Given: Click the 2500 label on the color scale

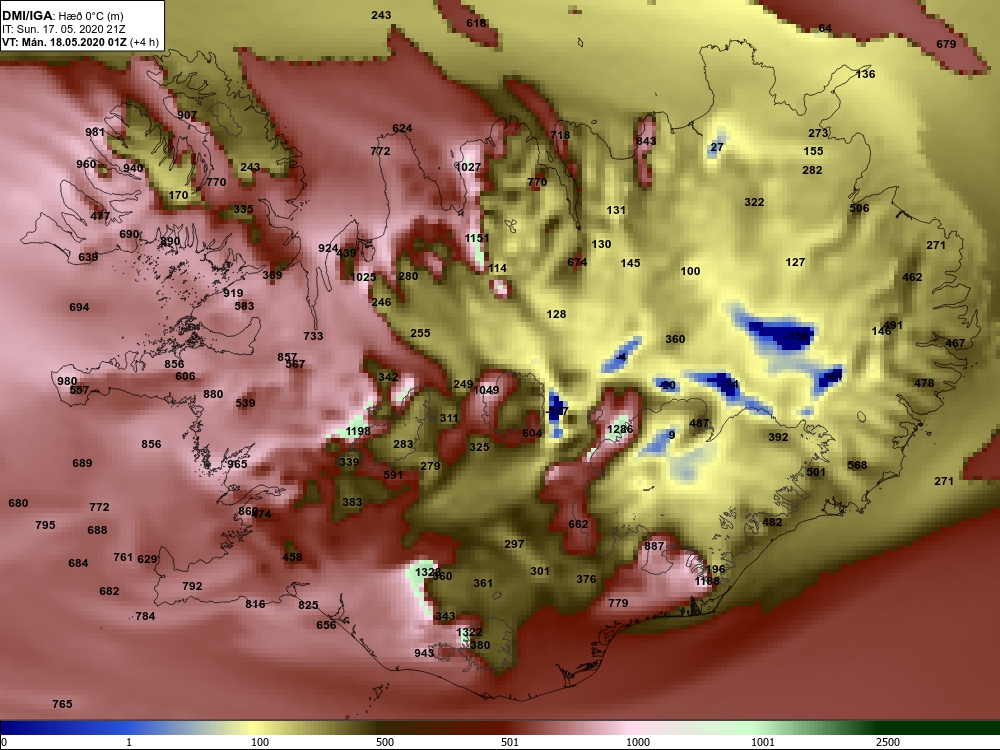Looking at the screenshot, I should click(888, 742).
